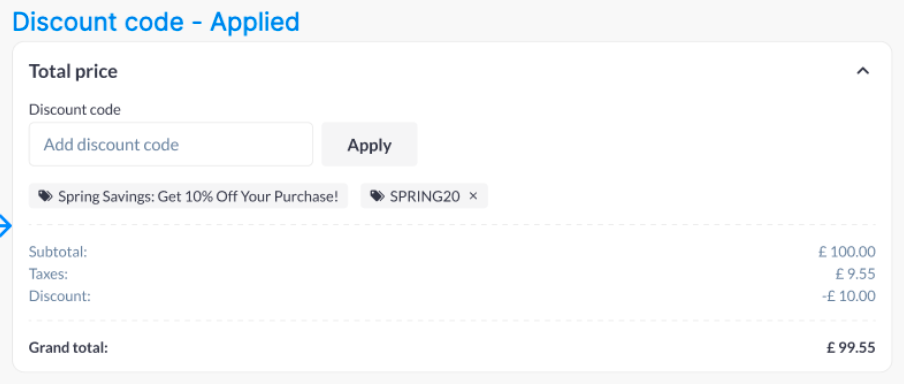Click the Discount code - Applied title
Viewport: 904px width, 384px height.
pos(156,22)
